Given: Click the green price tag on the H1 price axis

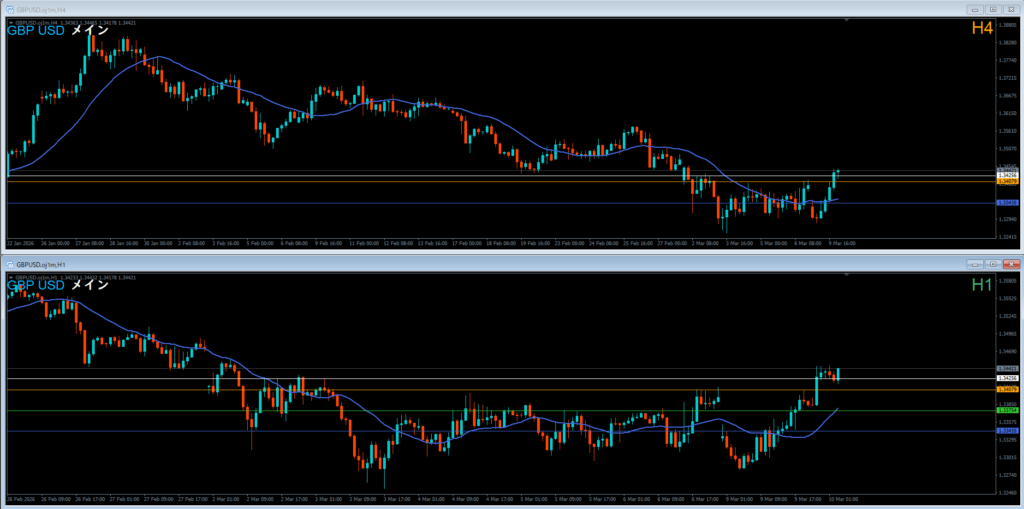Looking at the screenshot, I should click(1008, 410).
